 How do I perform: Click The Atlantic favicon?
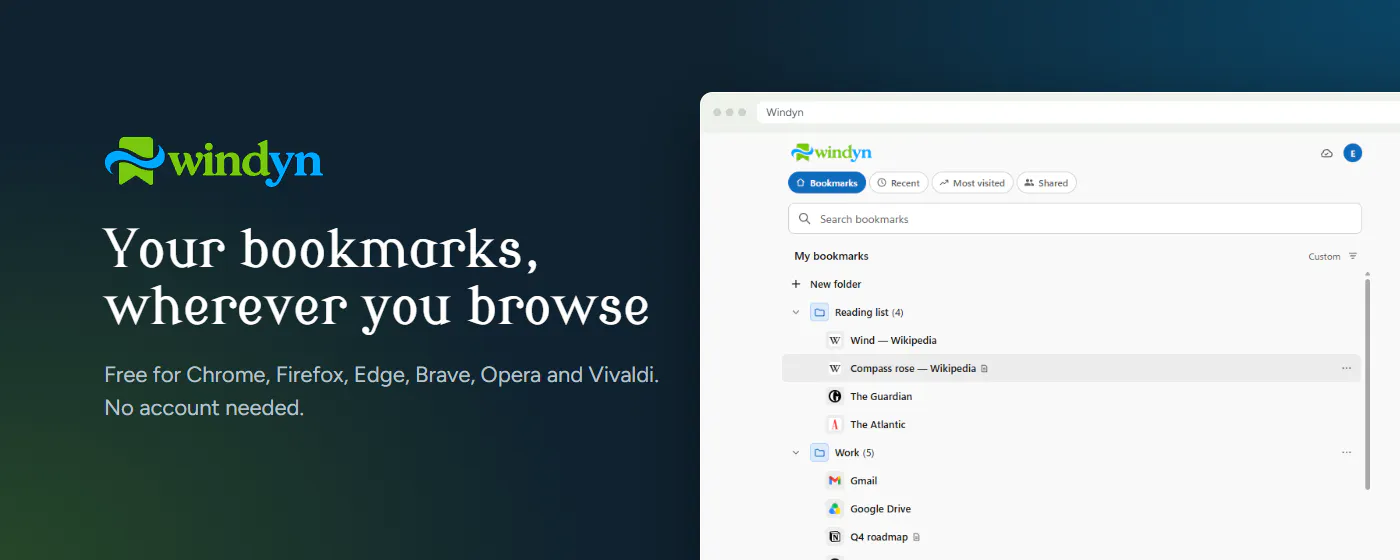pos(835,425)
